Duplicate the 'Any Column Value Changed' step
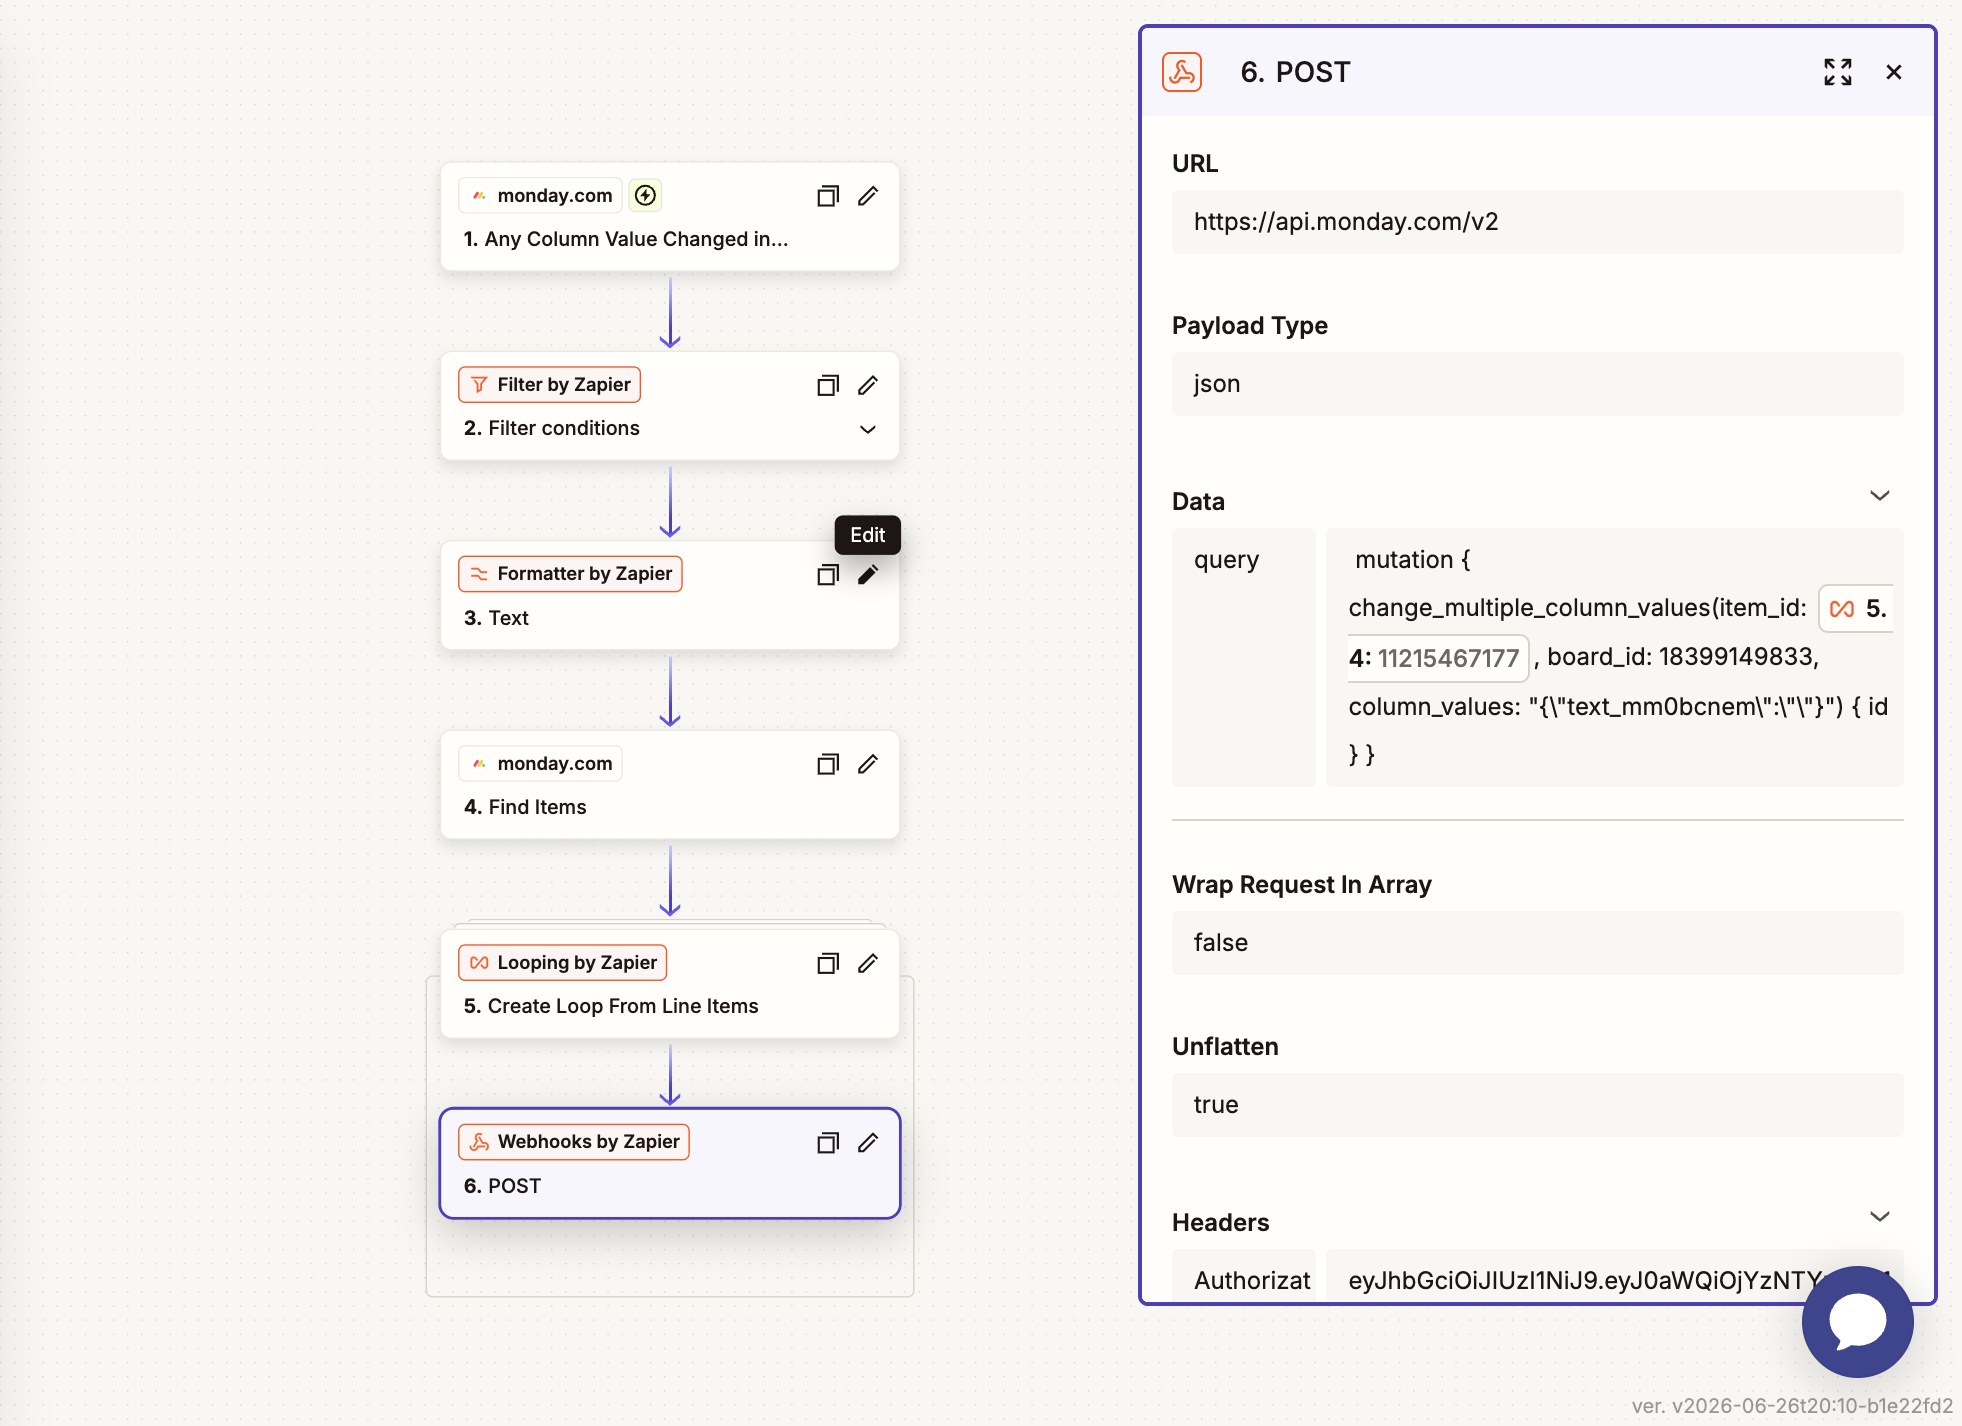 (827, 196)
